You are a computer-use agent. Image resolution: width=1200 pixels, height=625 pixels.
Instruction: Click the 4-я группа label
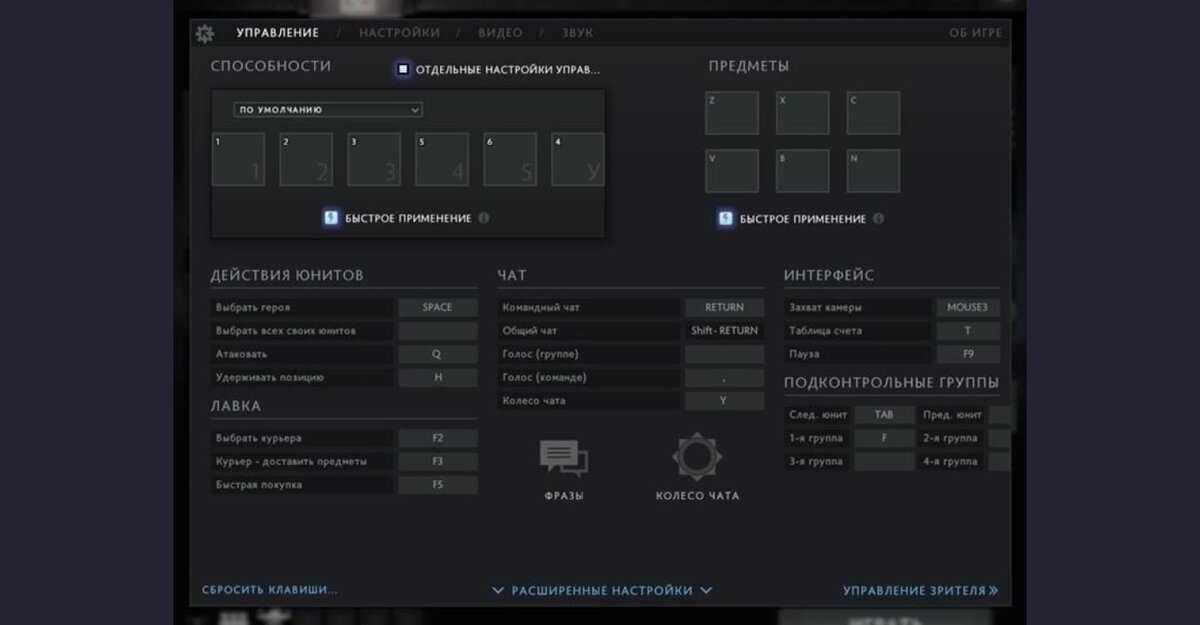point(950,462)
